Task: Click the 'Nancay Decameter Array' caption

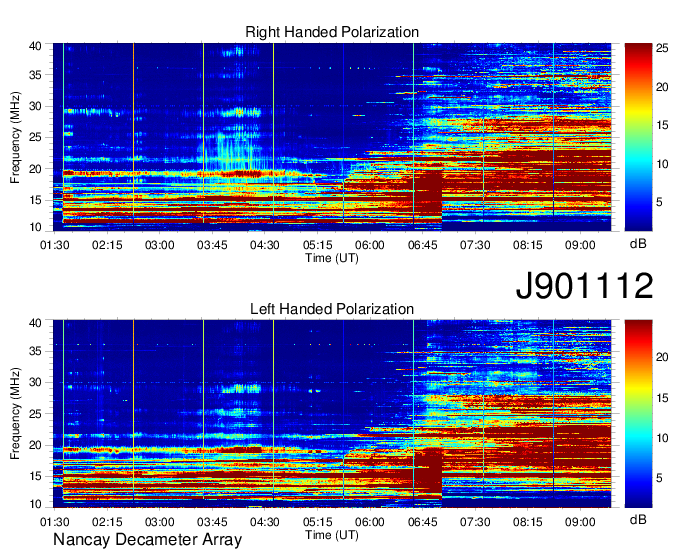Action: point(147,540)
